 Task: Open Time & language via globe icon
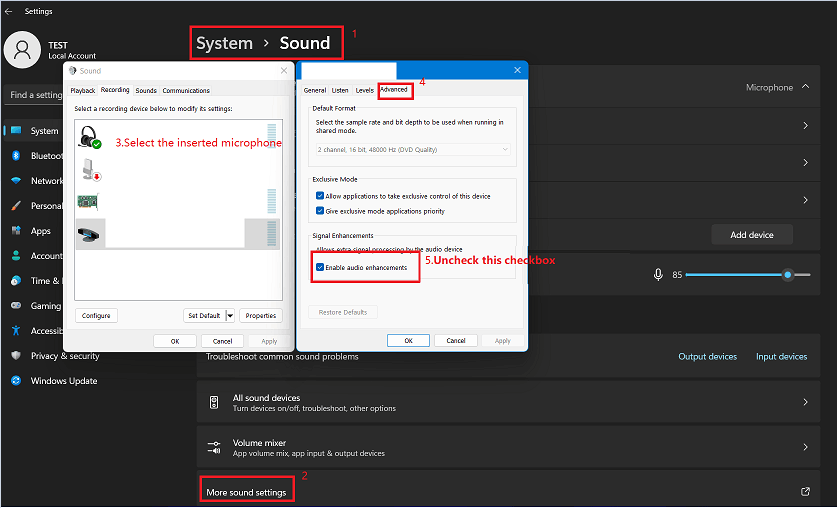[x=16, y=281]
